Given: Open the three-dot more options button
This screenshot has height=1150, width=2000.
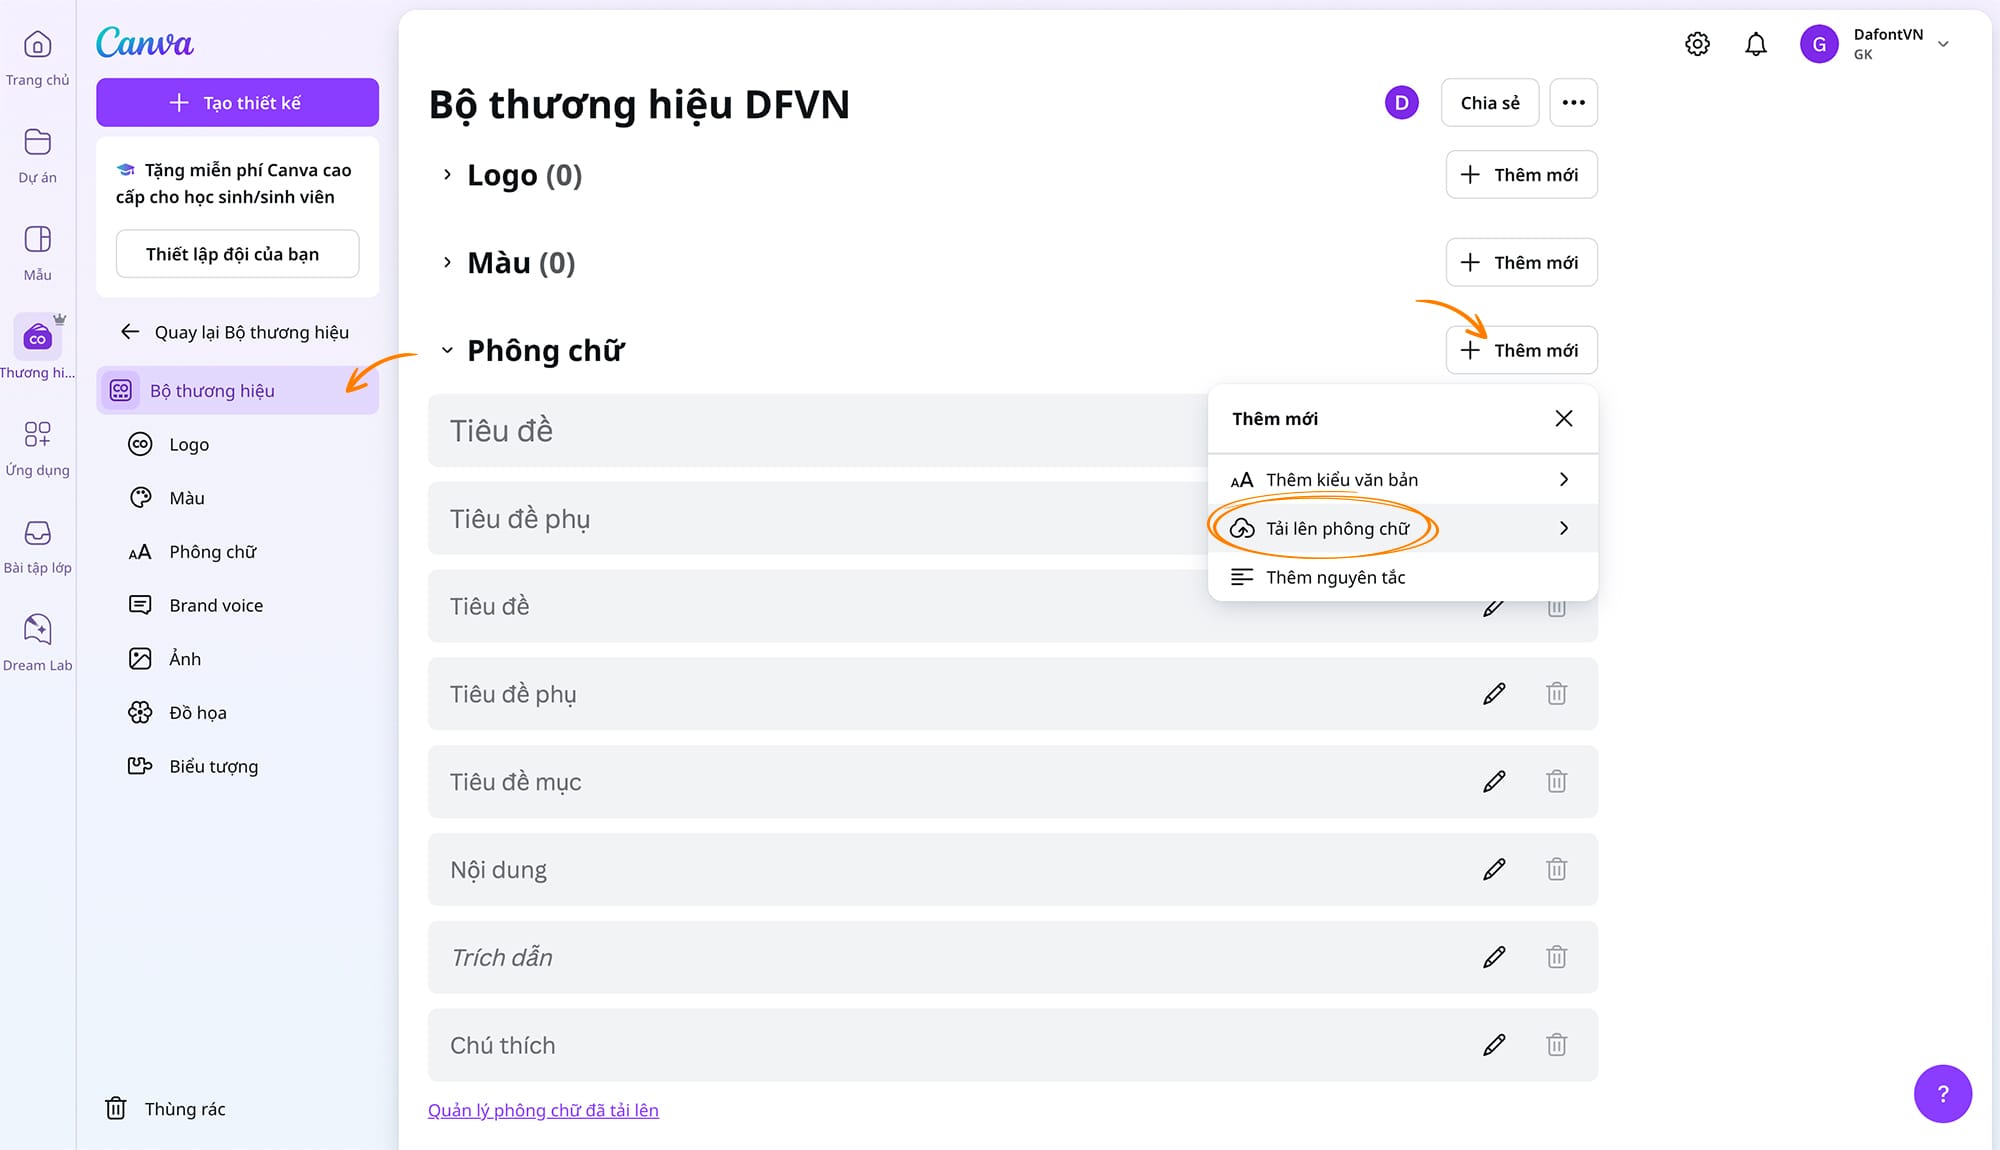Looking at the screenshot, I should 1573,102.
